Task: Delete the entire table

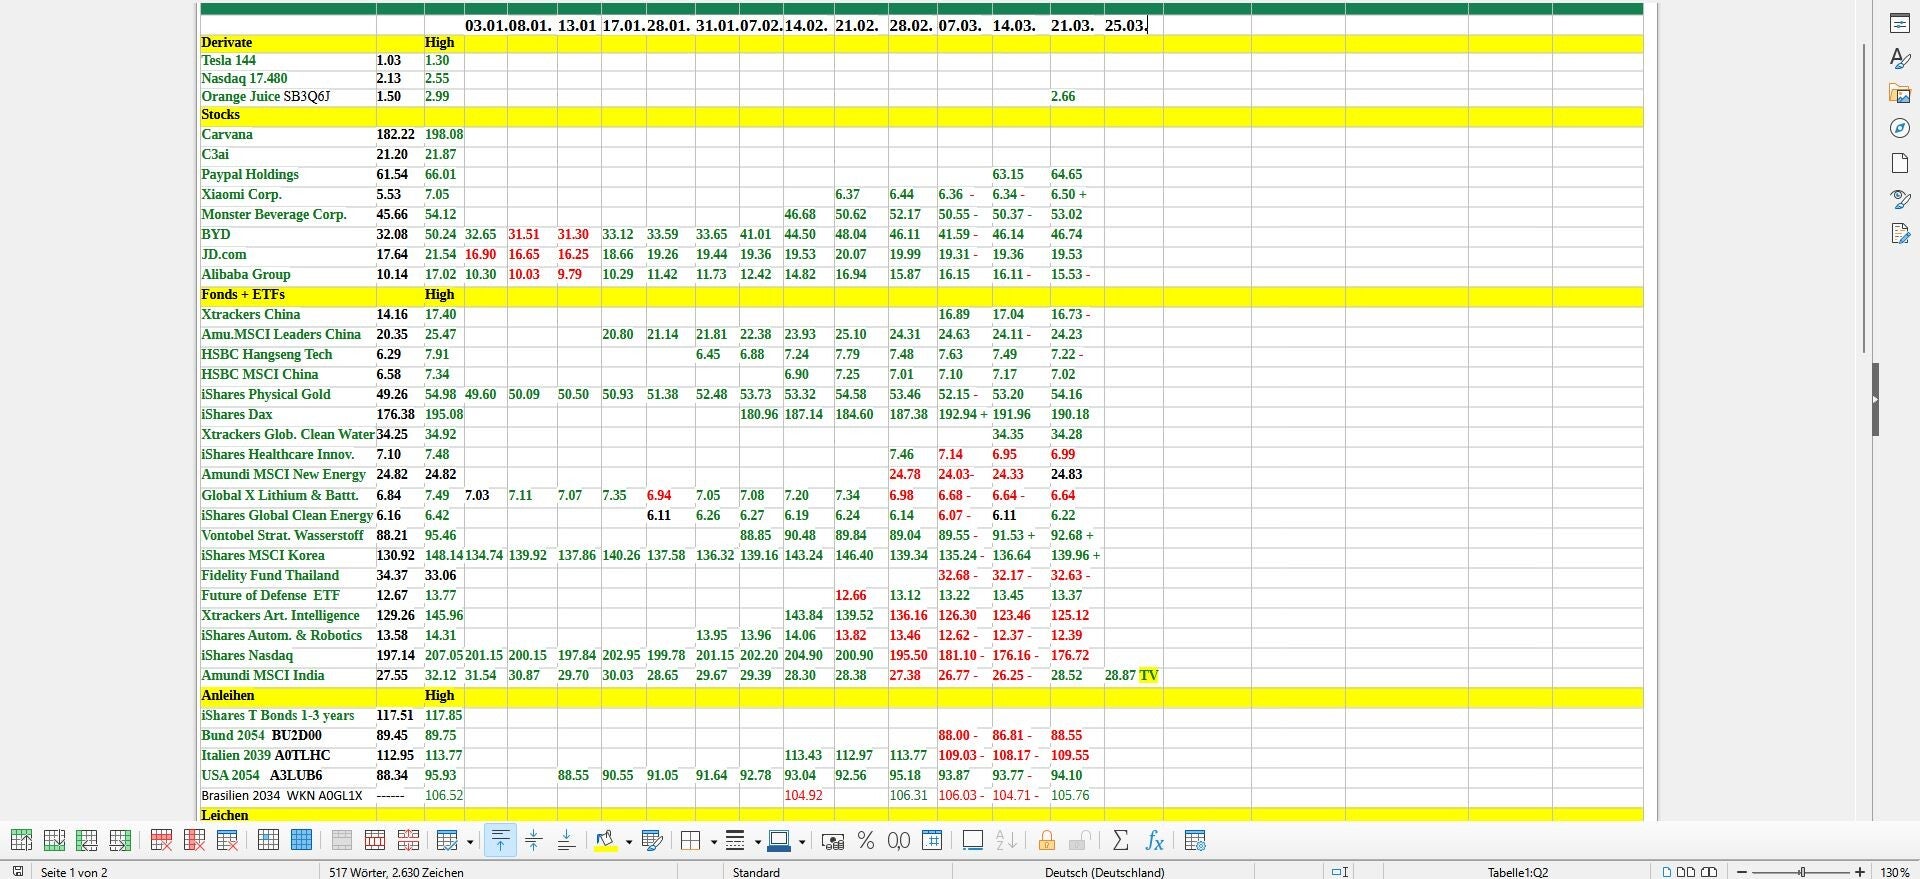Action: tap(227, 841)
